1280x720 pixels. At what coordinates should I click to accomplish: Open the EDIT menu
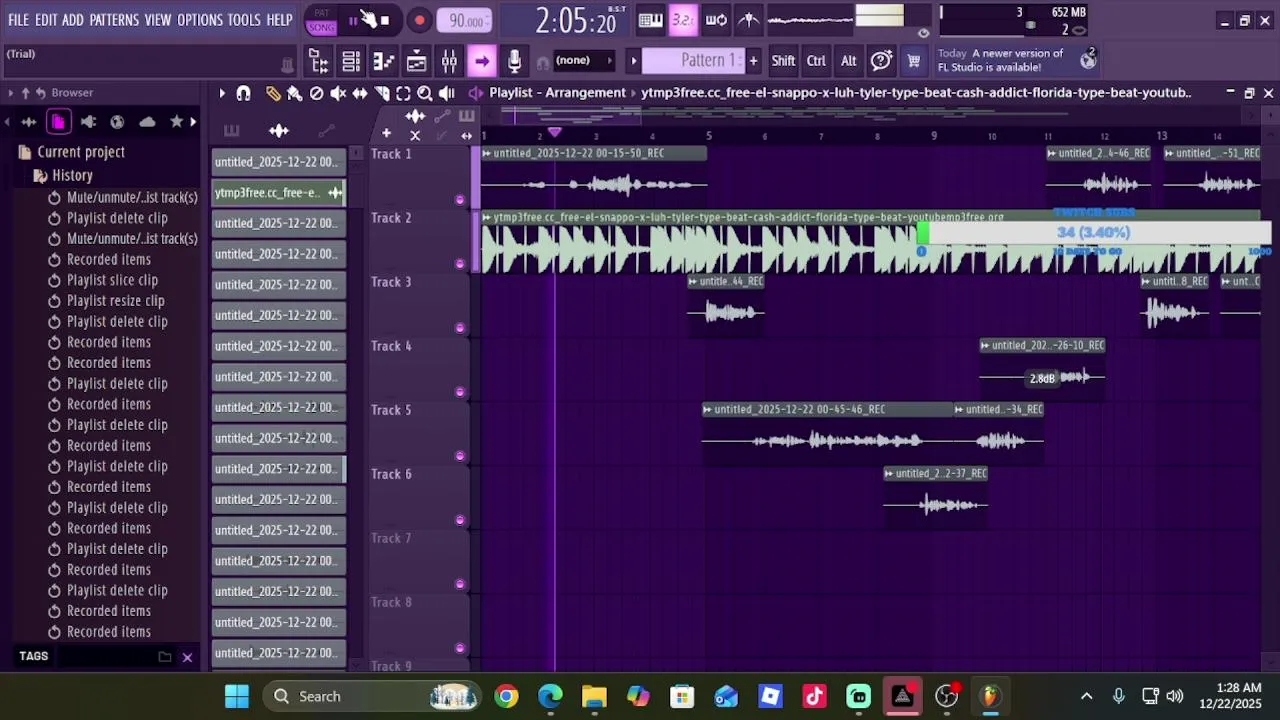(46, 20)
